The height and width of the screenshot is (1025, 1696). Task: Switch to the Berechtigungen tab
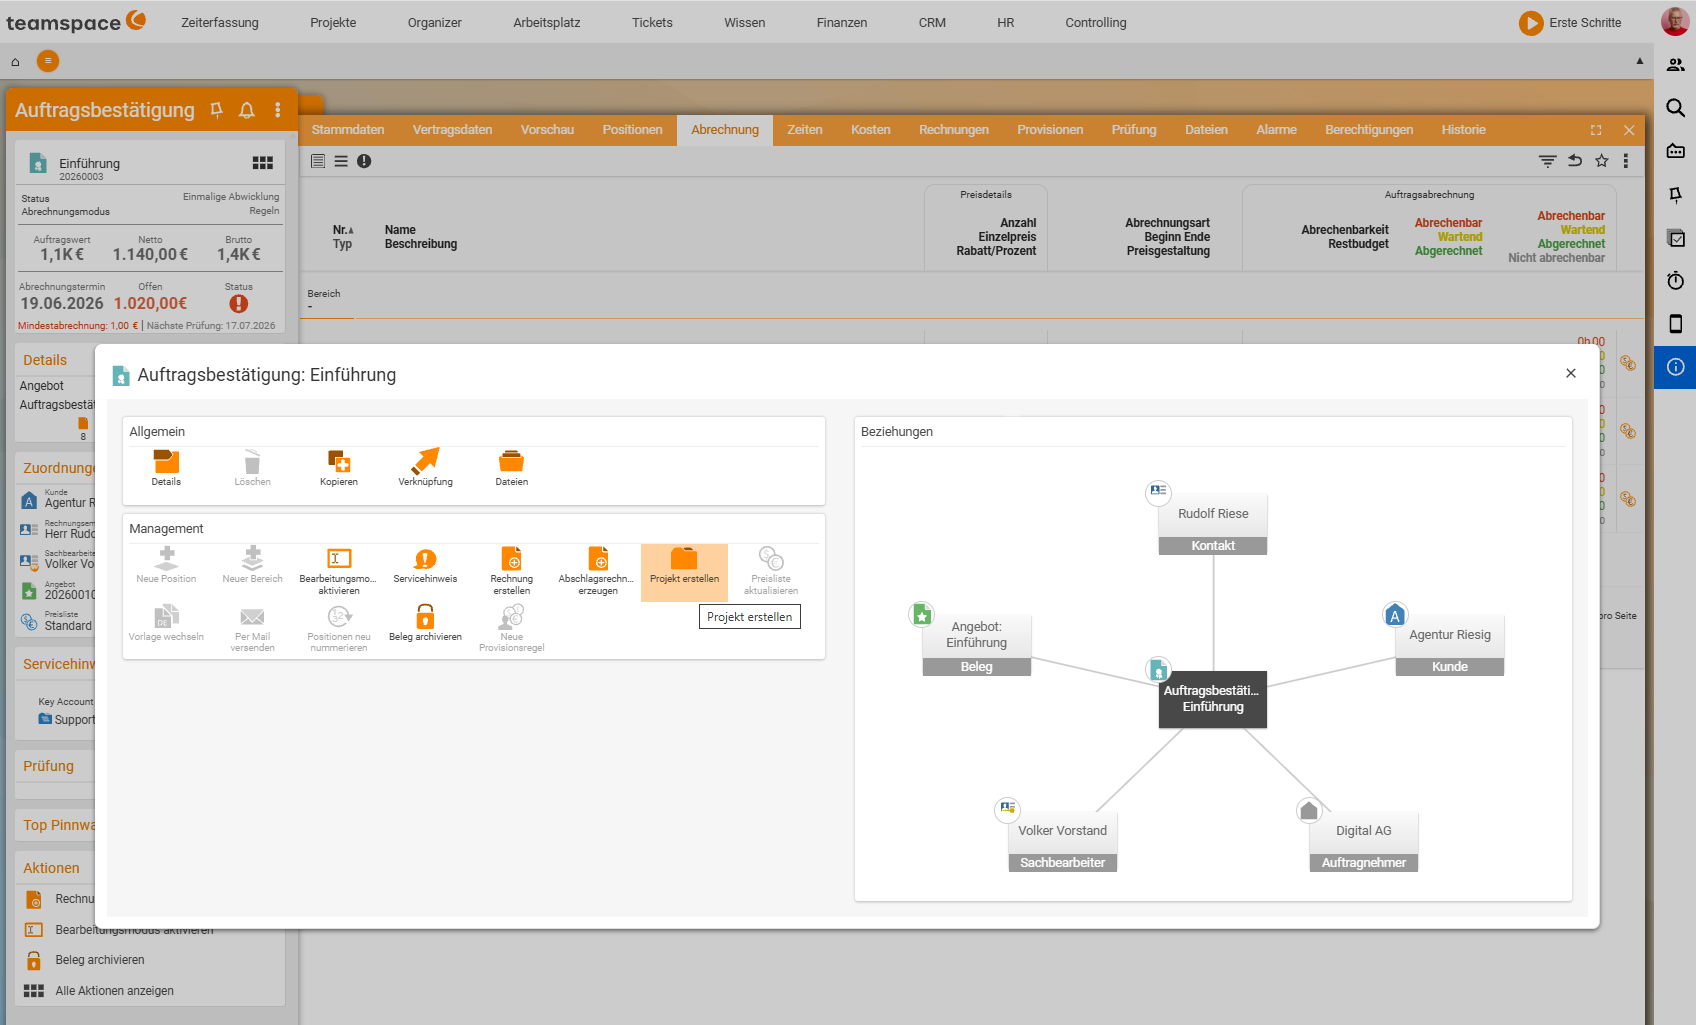[1369, 130]
